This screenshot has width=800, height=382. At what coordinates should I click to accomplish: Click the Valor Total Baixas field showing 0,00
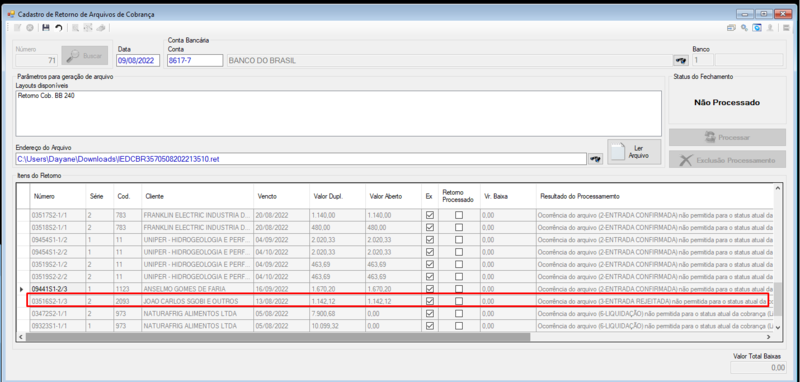click(x=758, y=367)
